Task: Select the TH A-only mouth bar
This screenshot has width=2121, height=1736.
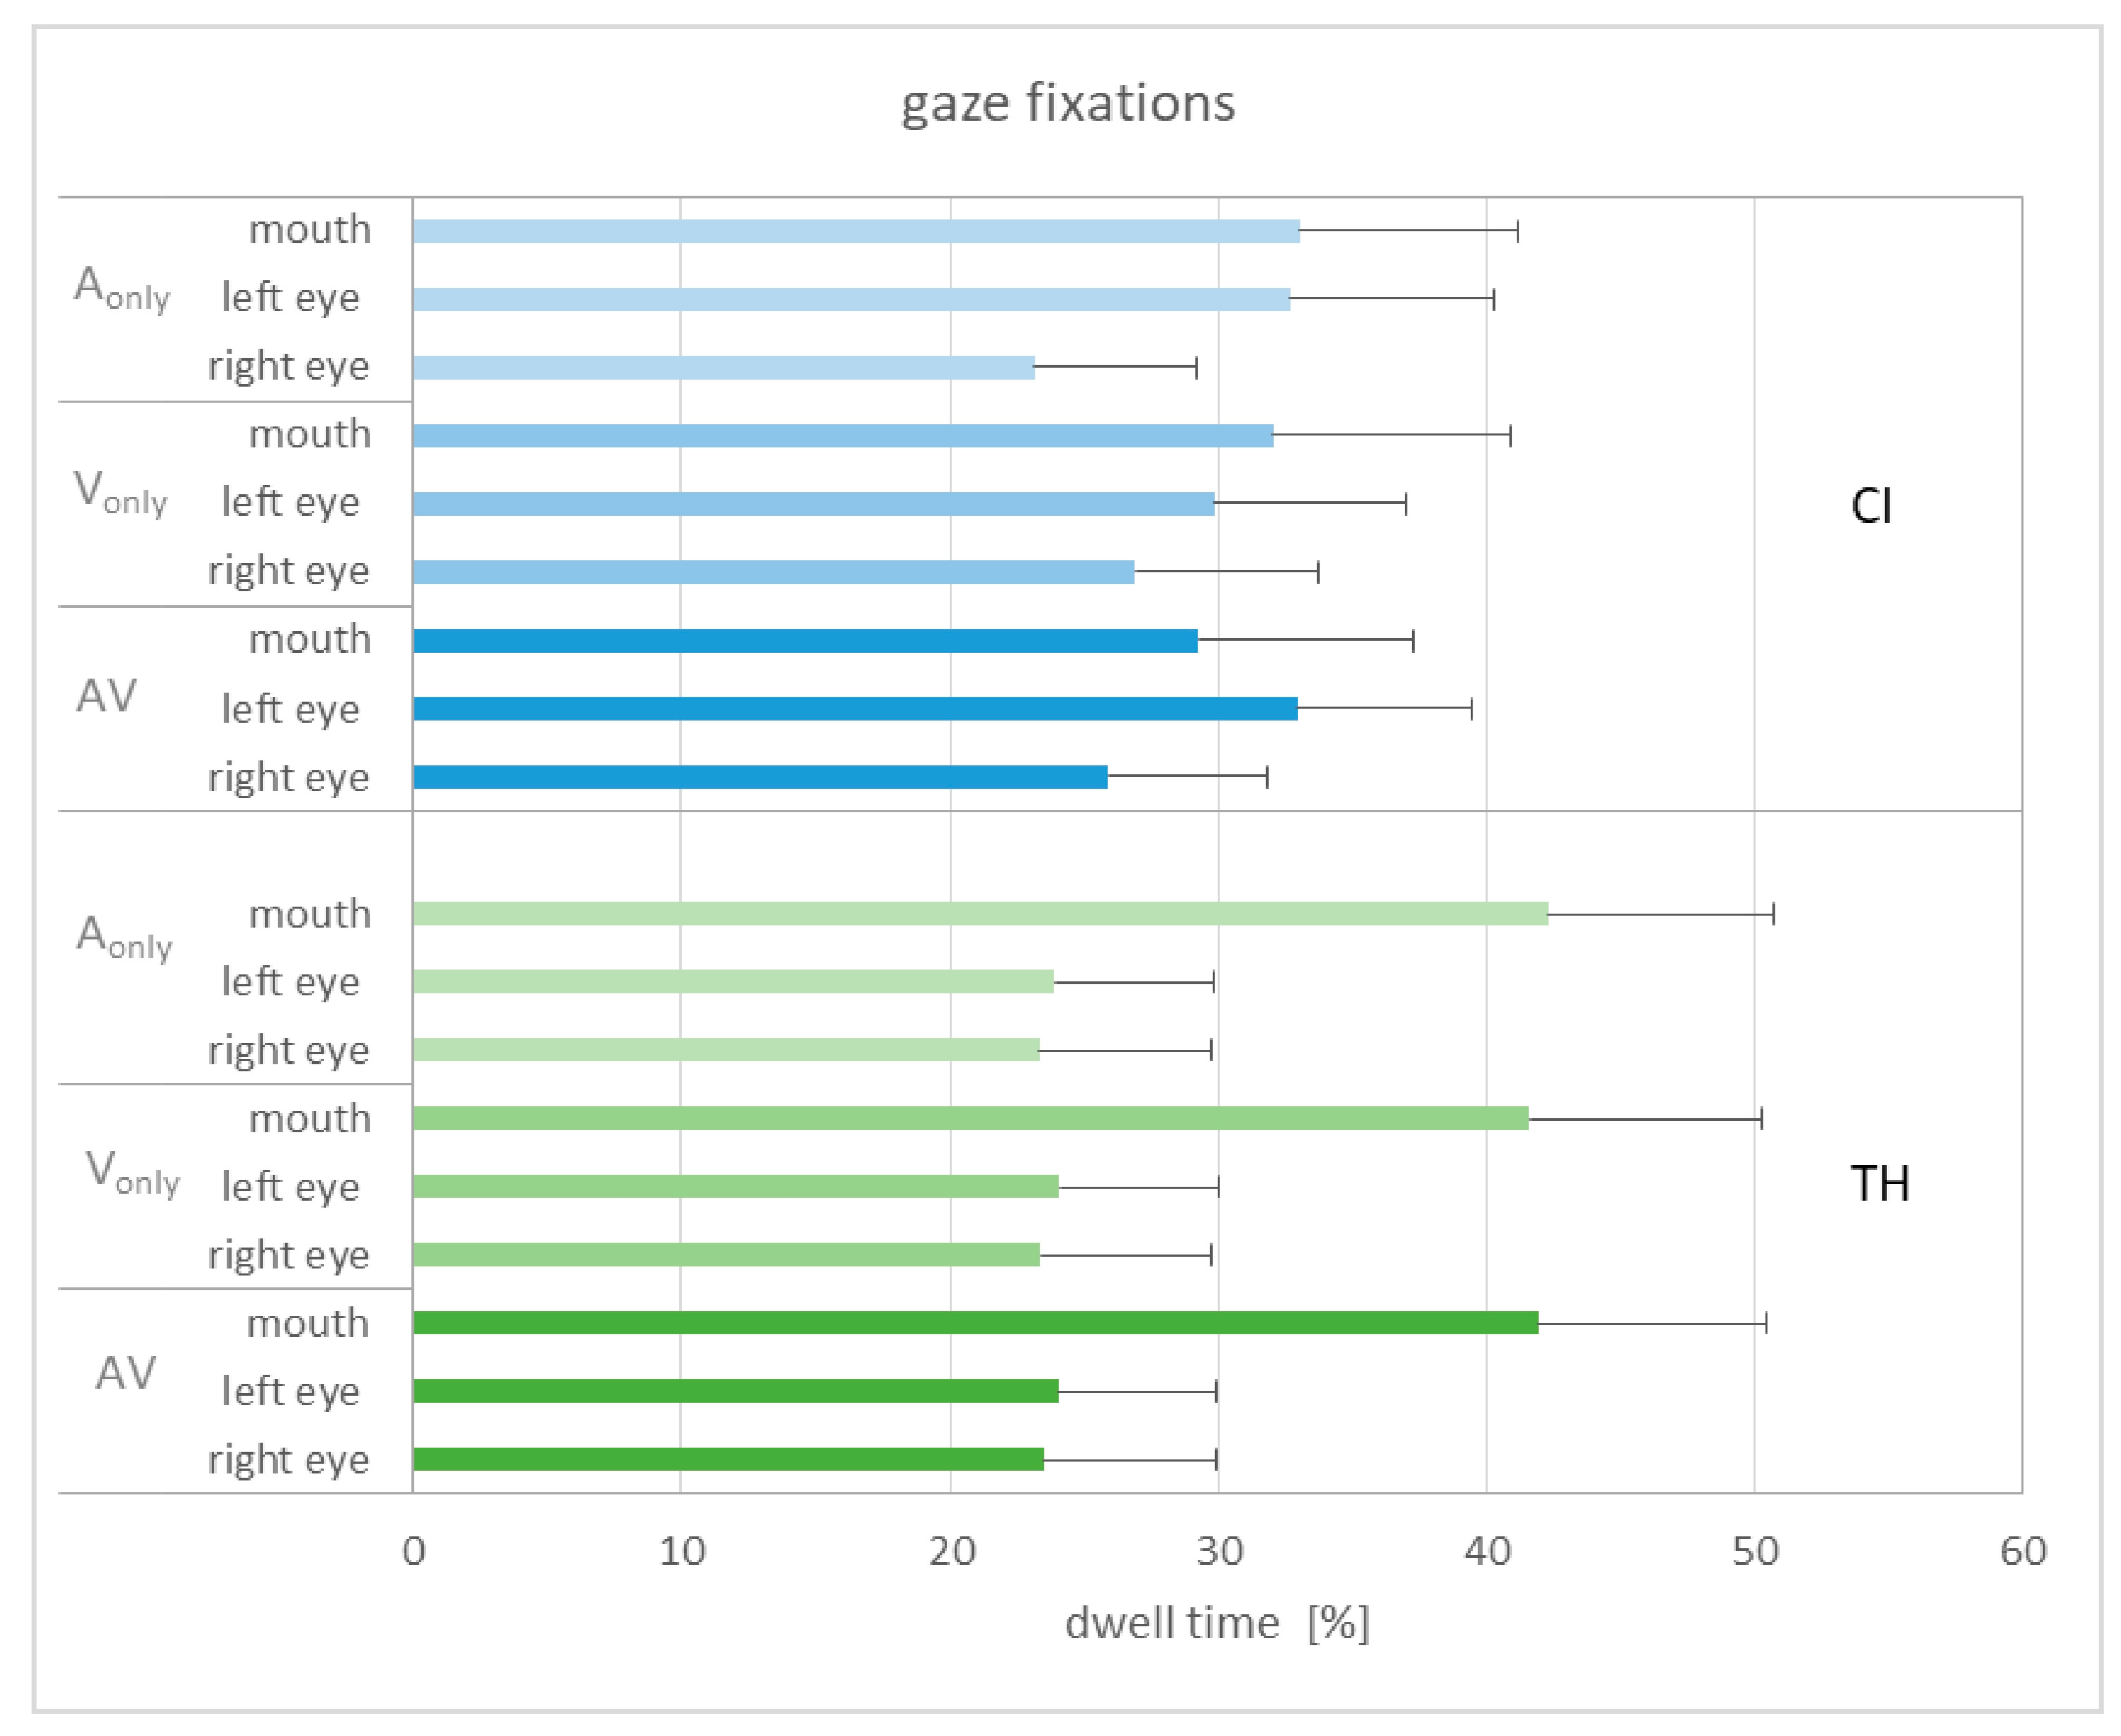Action: (980, 913)
